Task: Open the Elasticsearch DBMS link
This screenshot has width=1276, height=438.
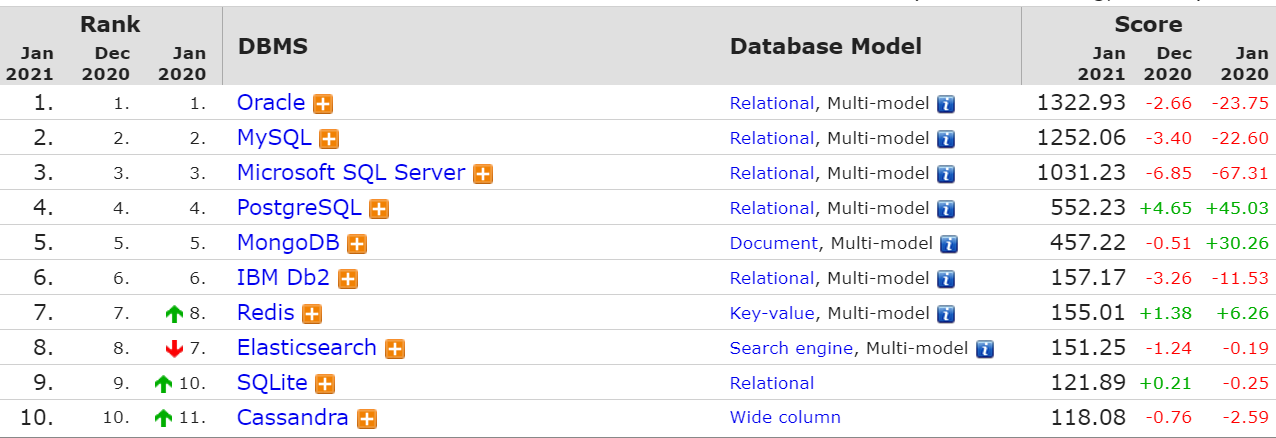Action: (x=307, y=348)
